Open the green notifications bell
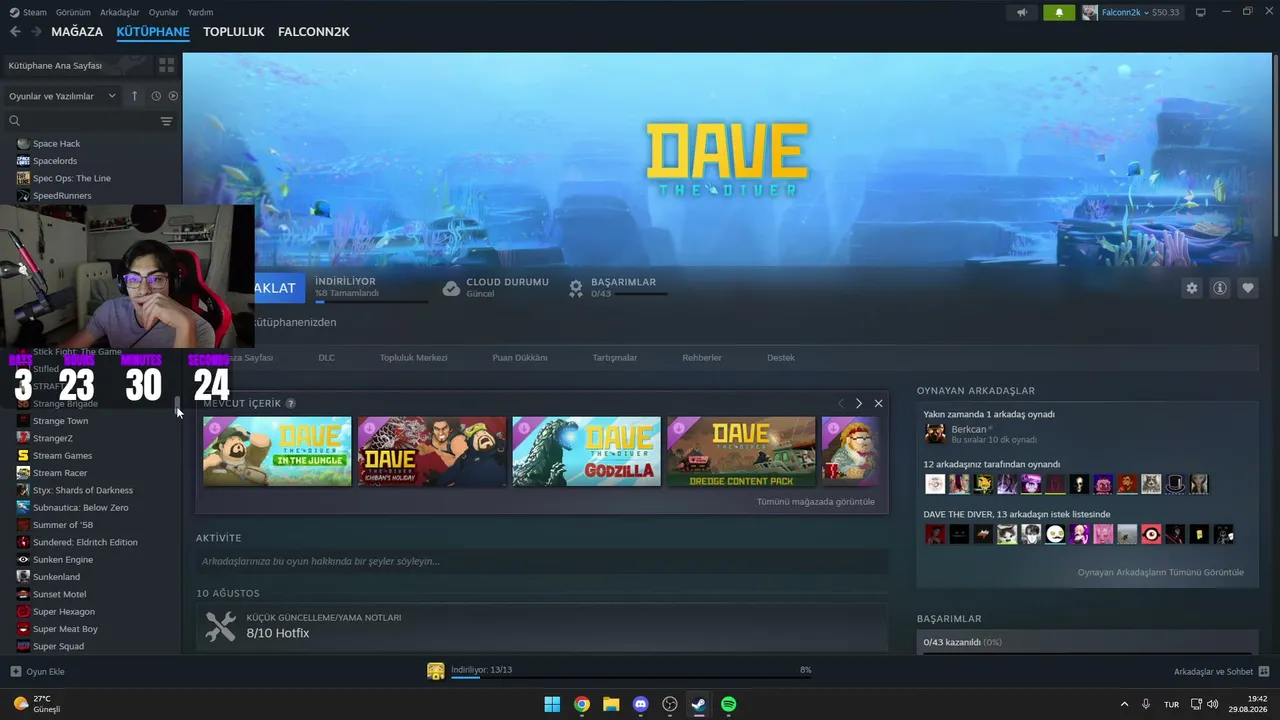Screen dimensions: 1280x720 pyautogui.click(x=1059, y=12)
